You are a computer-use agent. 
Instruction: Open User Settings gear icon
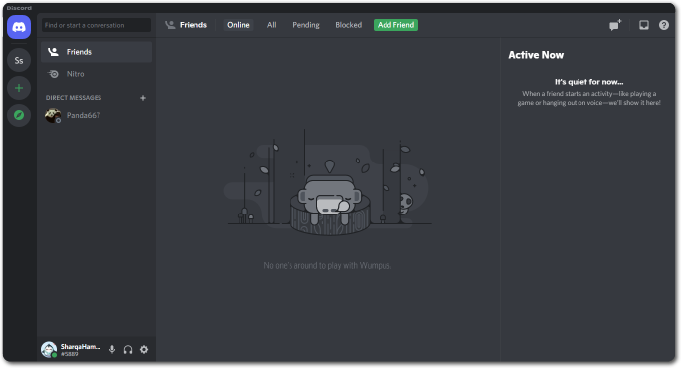click(x=144, y=349)
